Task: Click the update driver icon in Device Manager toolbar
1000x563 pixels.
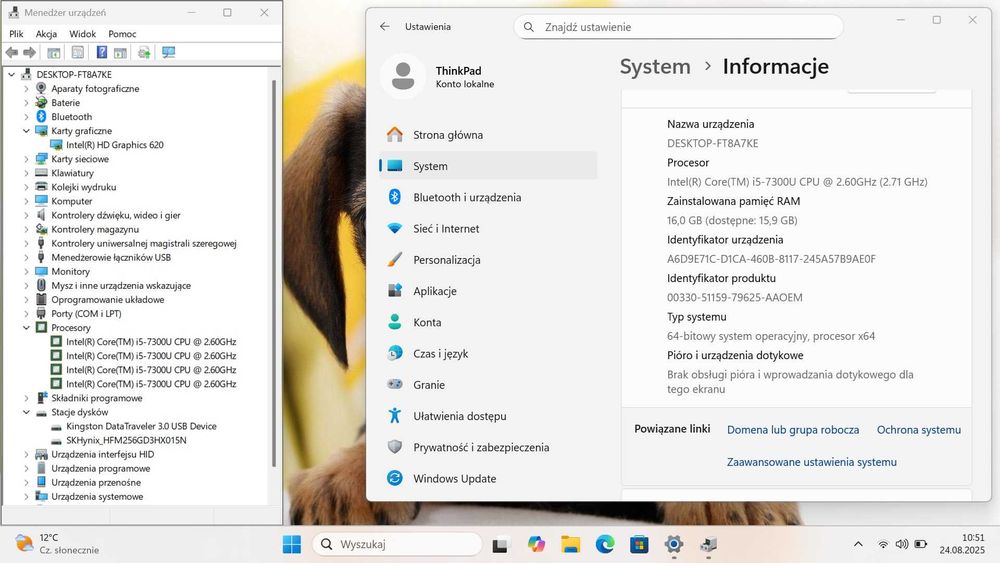Action: pyautogui.click(x=144, y=52)
